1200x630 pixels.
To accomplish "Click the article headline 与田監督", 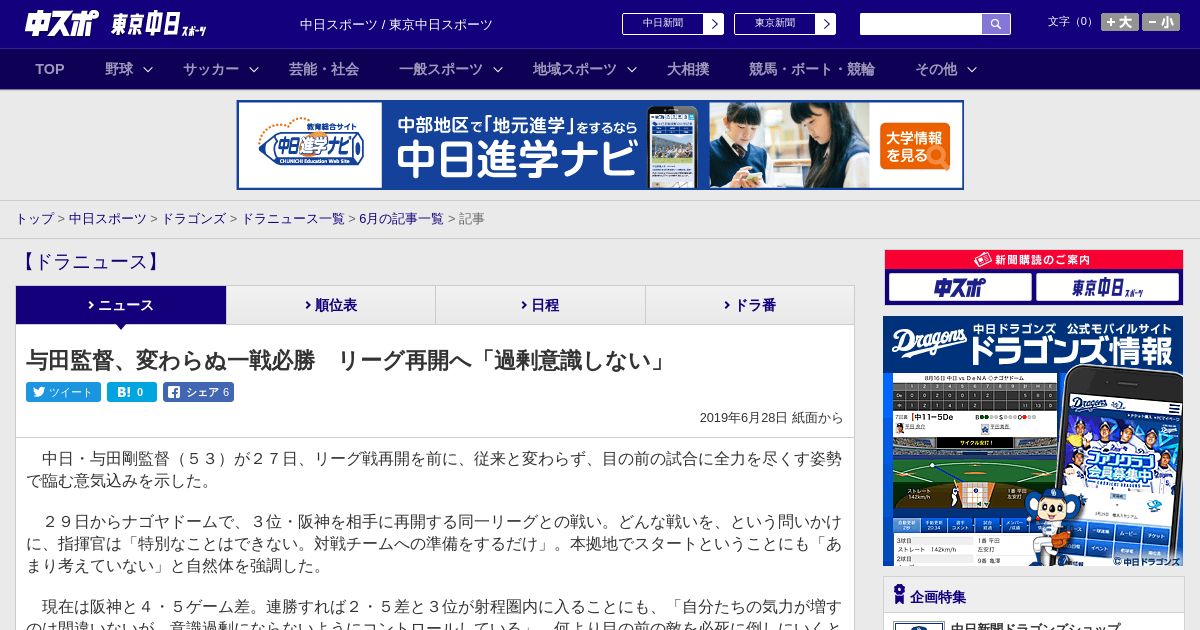I will [347, 360].
